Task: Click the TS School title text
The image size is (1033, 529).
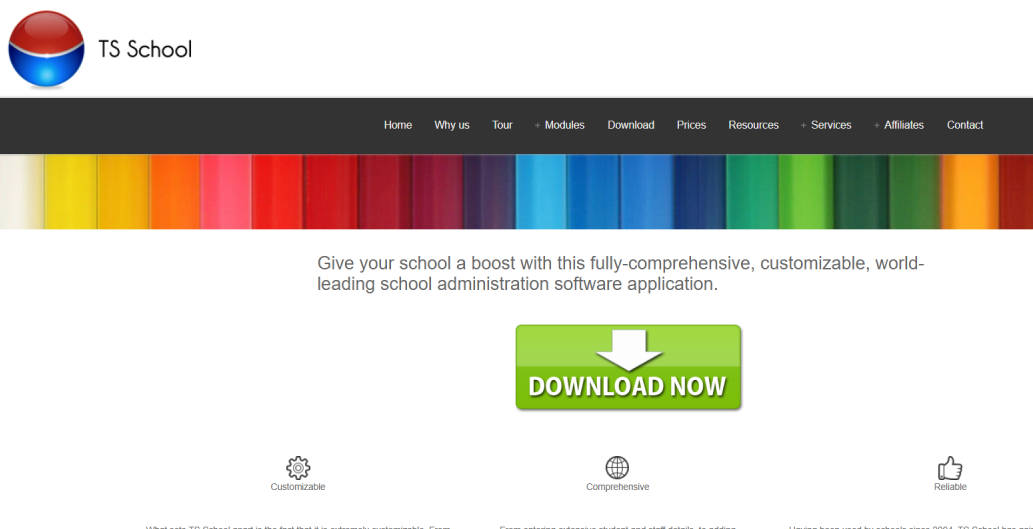Action: coord(145,49)
